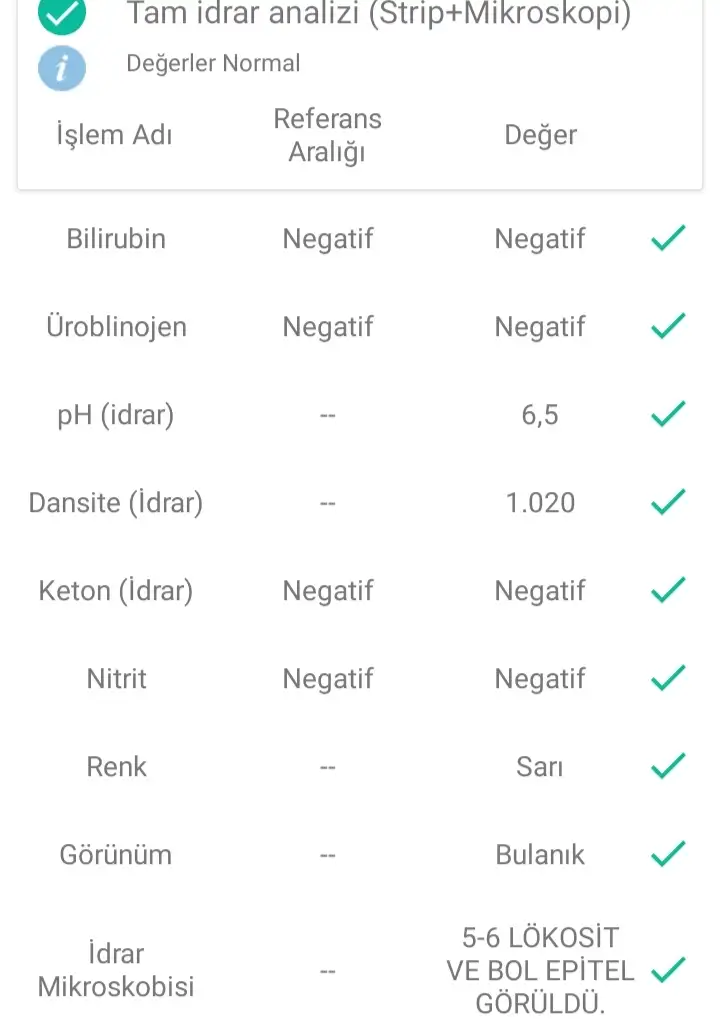Tap the Değerler Normal status text
Viewport: 720px width, 1019px height.
tap(213, 64)
